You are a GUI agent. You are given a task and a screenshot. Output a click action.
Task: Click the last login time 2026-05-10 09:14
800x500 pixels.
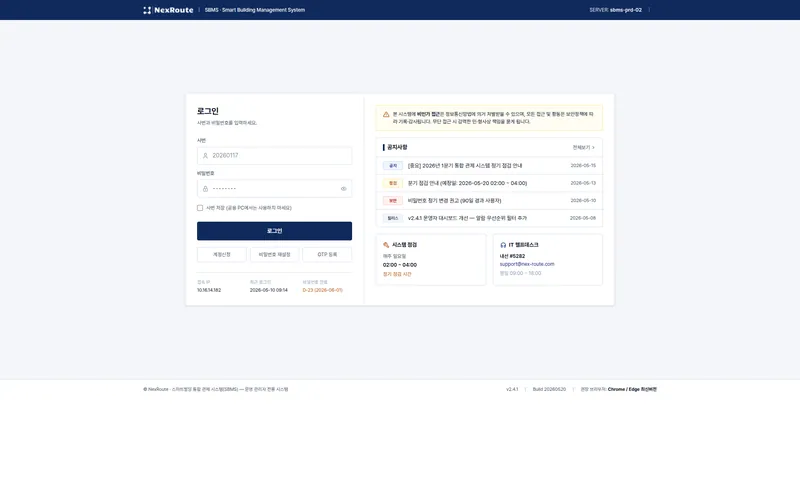pos(269,290)
